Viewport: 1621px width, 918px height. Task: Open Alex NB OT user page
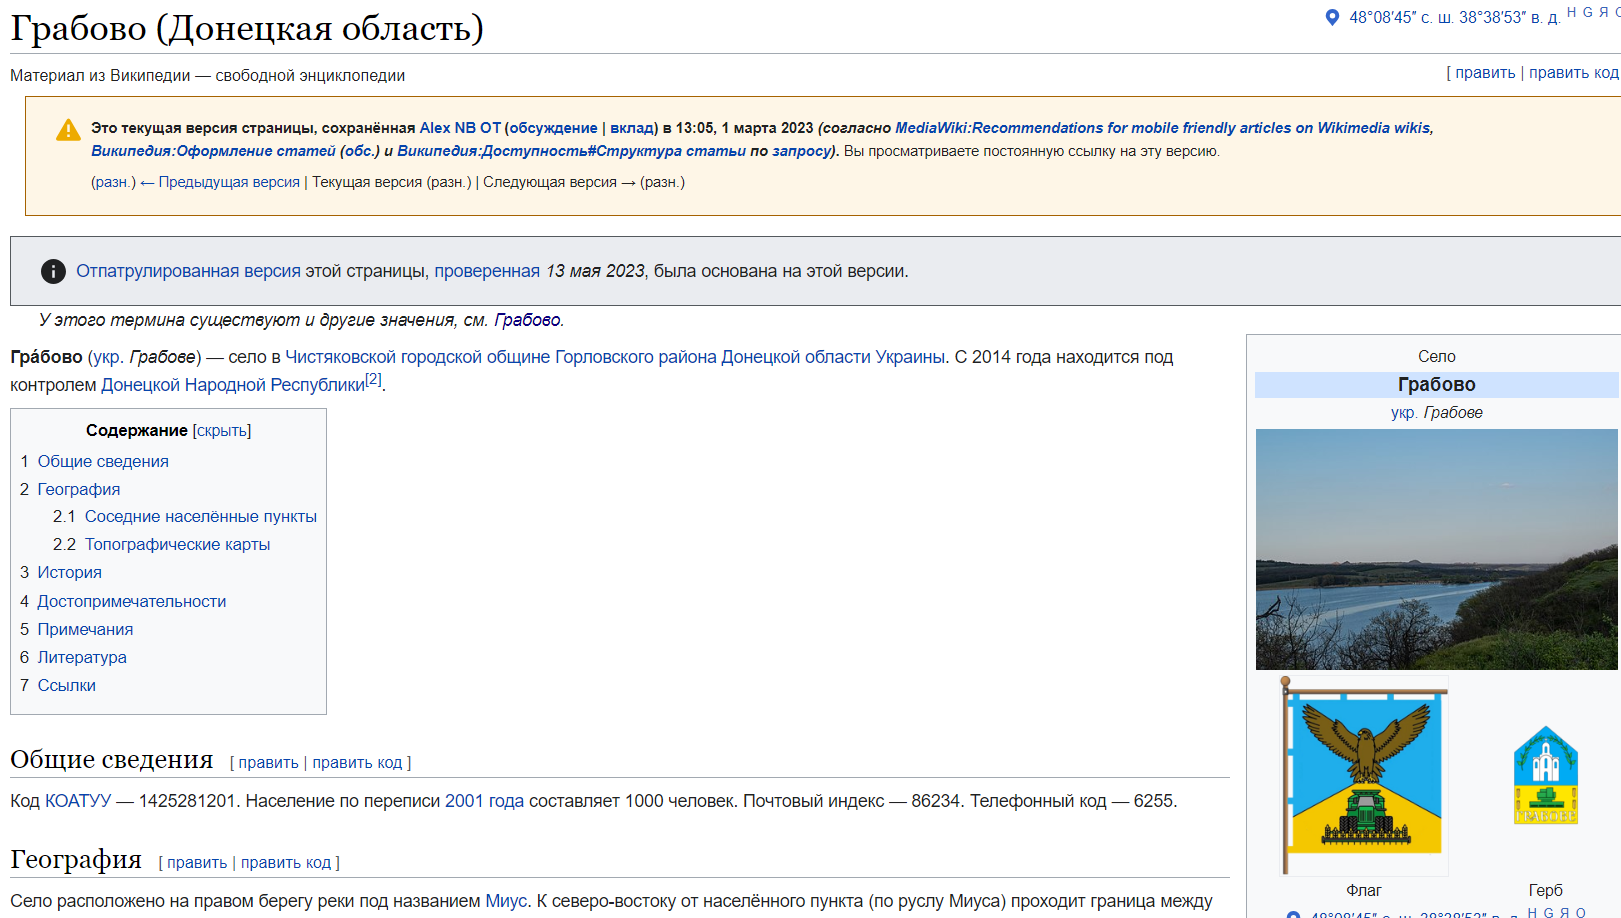click(x=460, y=128)
